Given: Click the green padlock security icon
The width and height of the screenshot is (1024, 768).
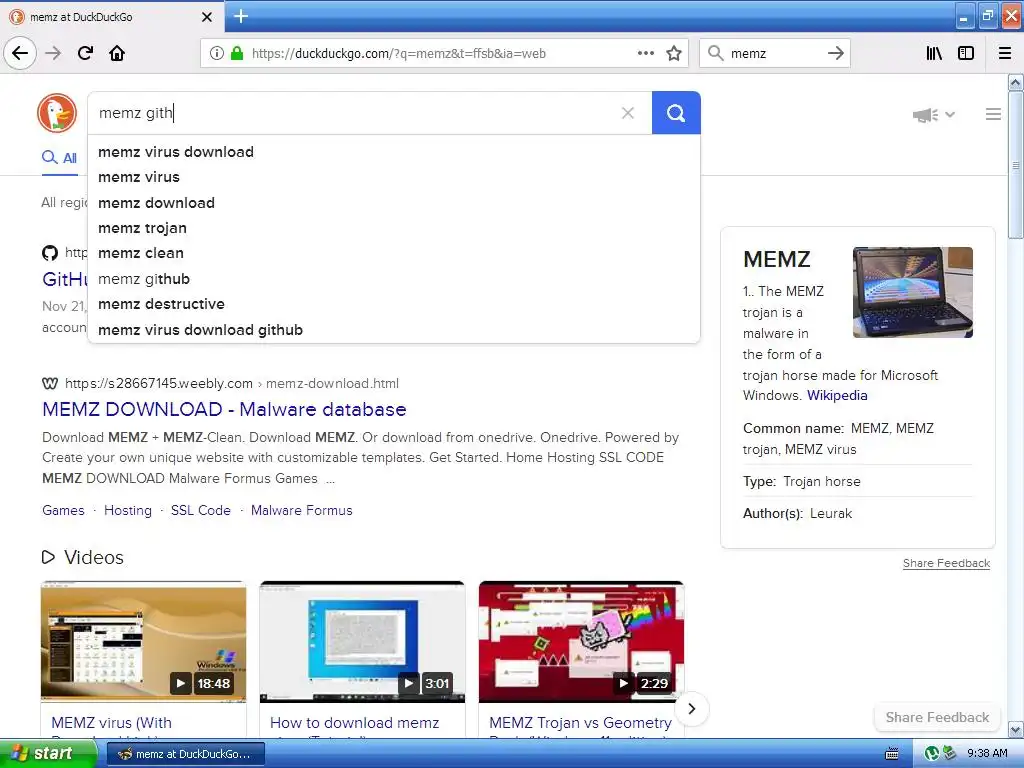Looking at the screenshot, I should [237, 53].
